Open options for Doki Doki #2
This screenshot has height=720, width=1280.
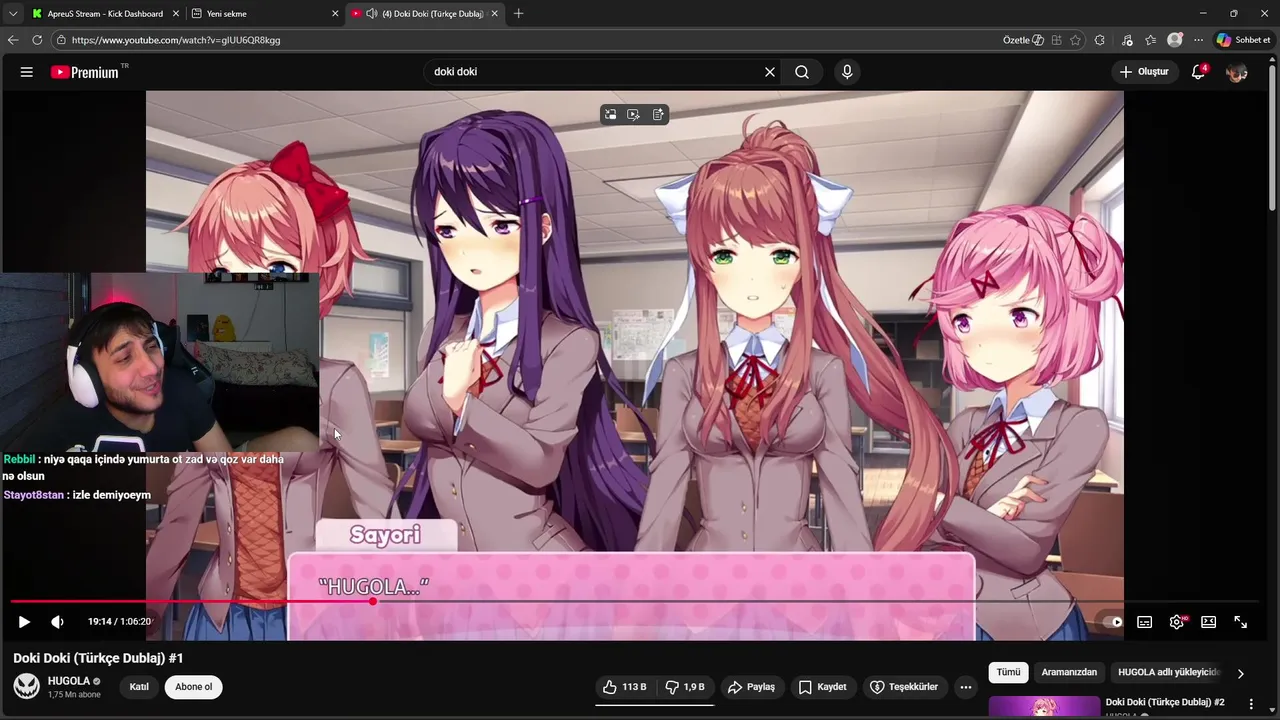[1251, 705]
